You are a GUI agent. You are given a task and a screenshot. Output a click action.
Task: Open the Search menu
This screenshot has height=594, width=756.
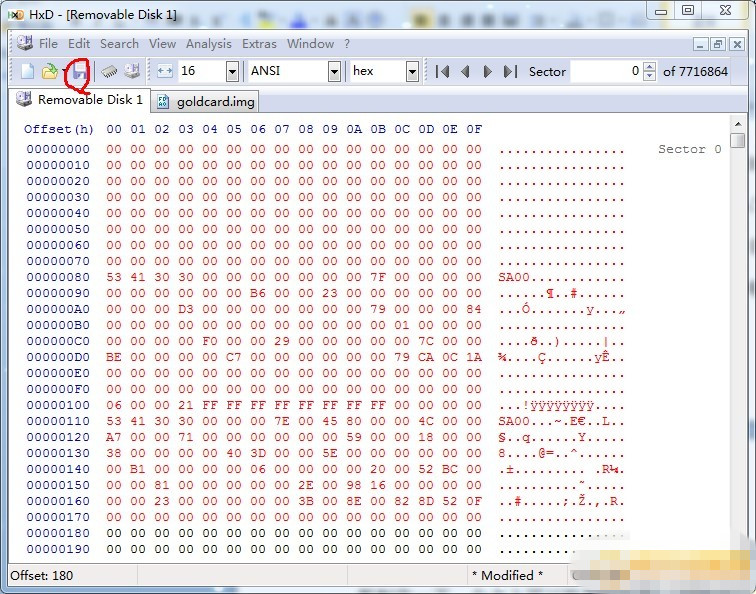[119, 44]
